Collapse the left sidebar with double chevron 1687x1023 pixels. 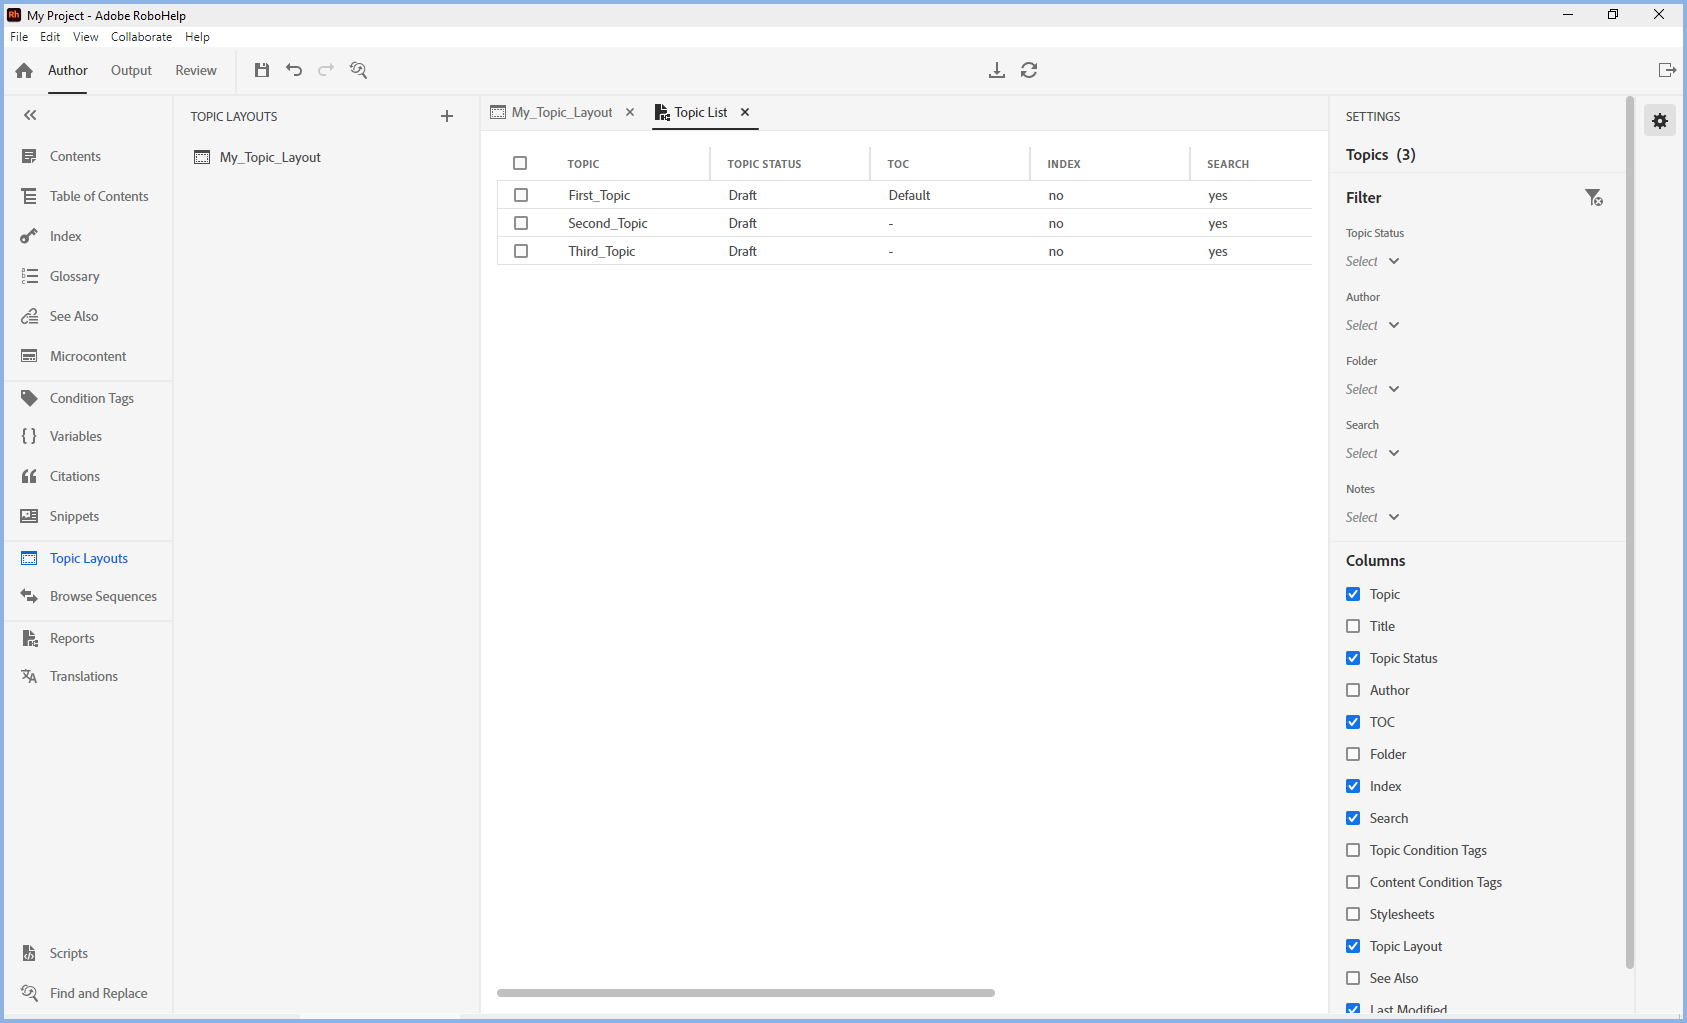tap(30, 116)
